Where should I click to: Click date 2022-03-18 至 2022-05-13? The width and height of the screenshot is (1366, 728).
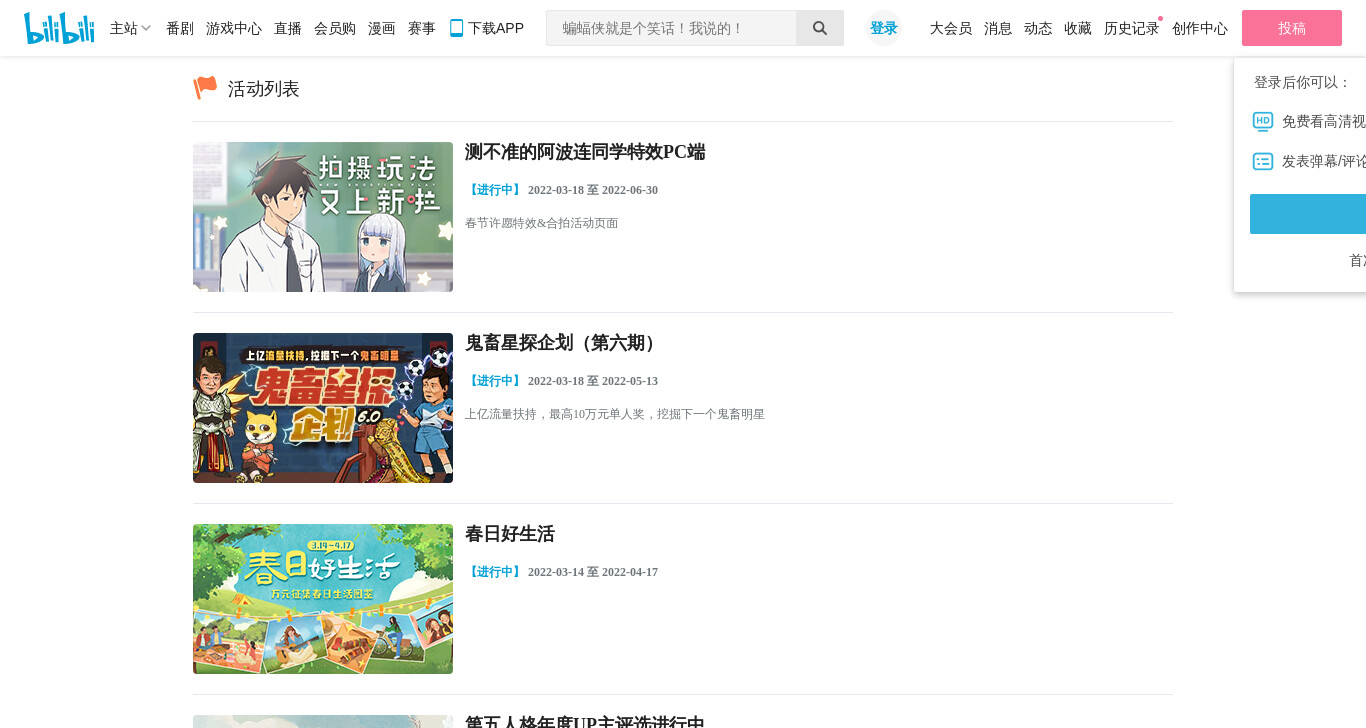tap(593, 381)
